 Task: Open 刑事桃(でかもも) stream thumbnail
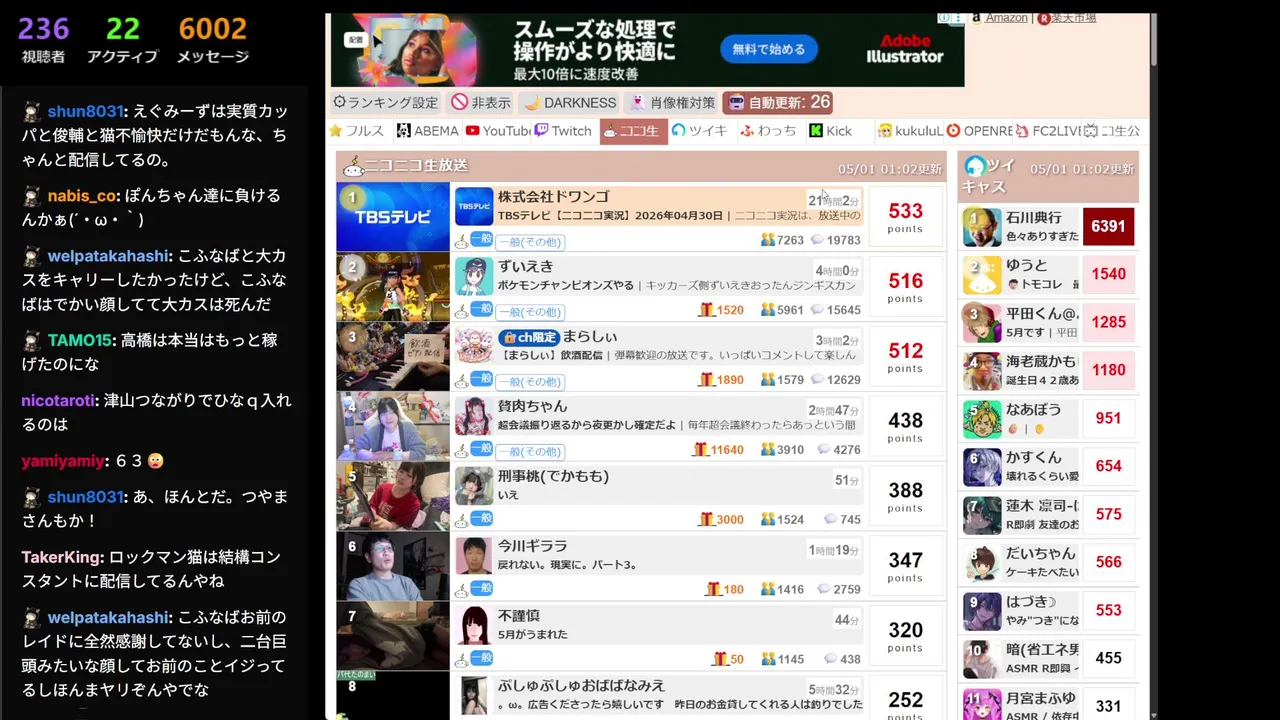[393, 496]
